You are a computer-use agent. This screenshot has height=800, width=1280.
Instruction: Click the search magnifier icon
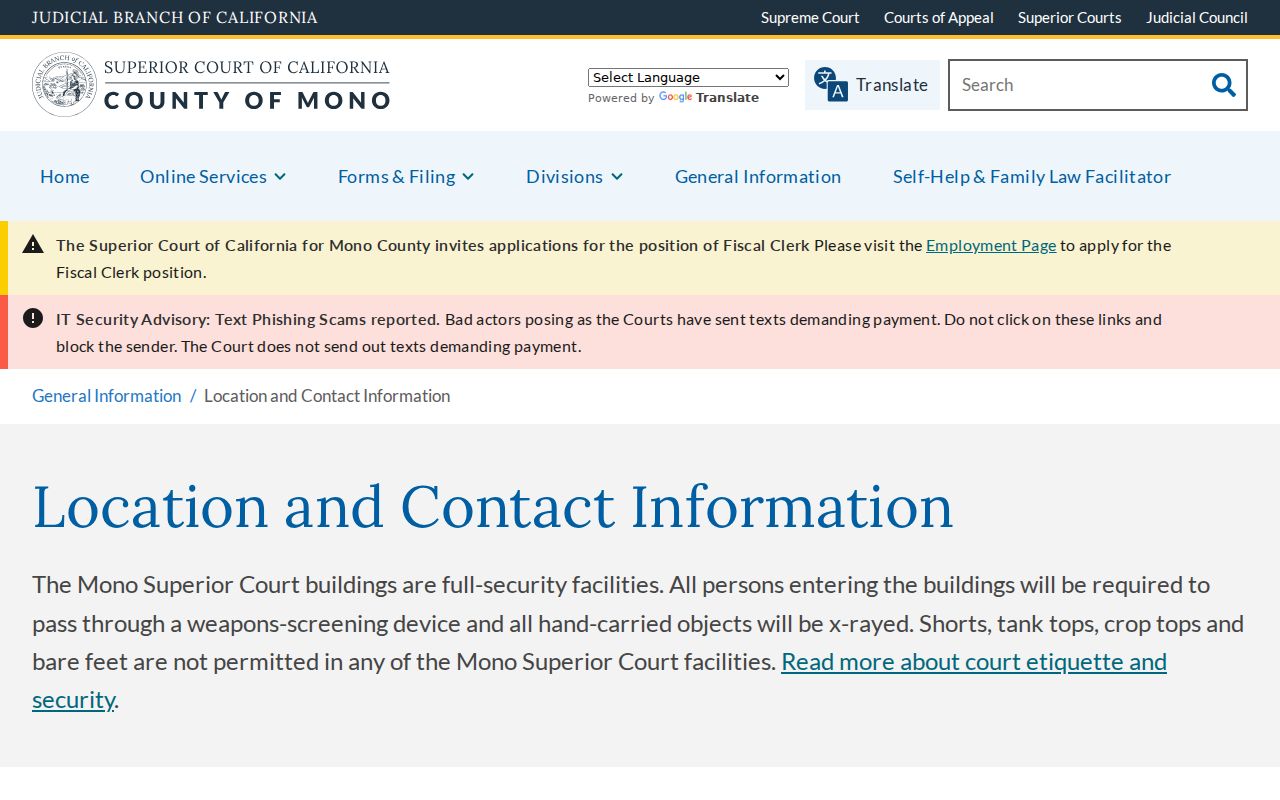point(1223,85)
